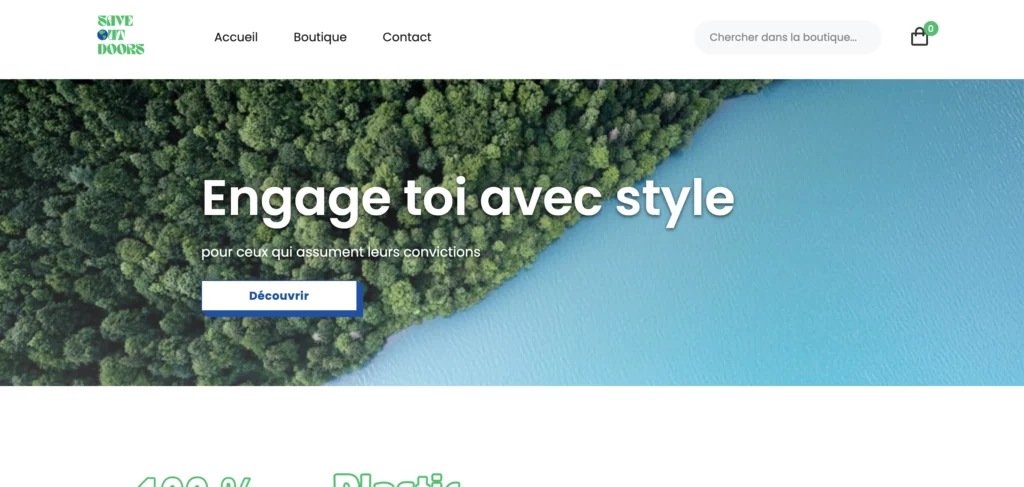Image resolution: width=1024 pixels, height=487 pixels.
Task: Click the green cart count badge
Action: [x=931, y=29]
